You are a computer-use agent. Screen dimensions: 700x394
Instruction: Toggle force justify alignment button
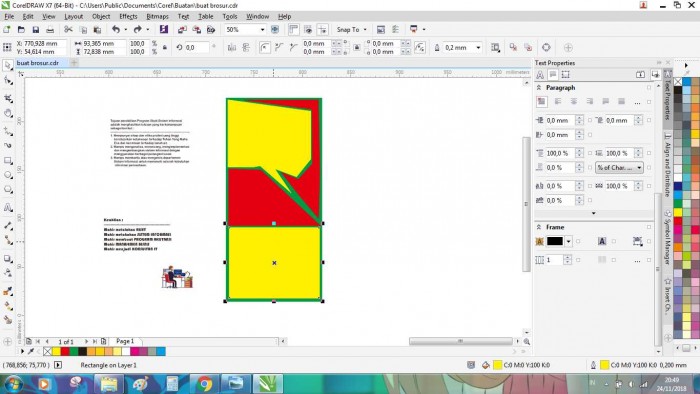pyautogui.click(x=621, y=102)
